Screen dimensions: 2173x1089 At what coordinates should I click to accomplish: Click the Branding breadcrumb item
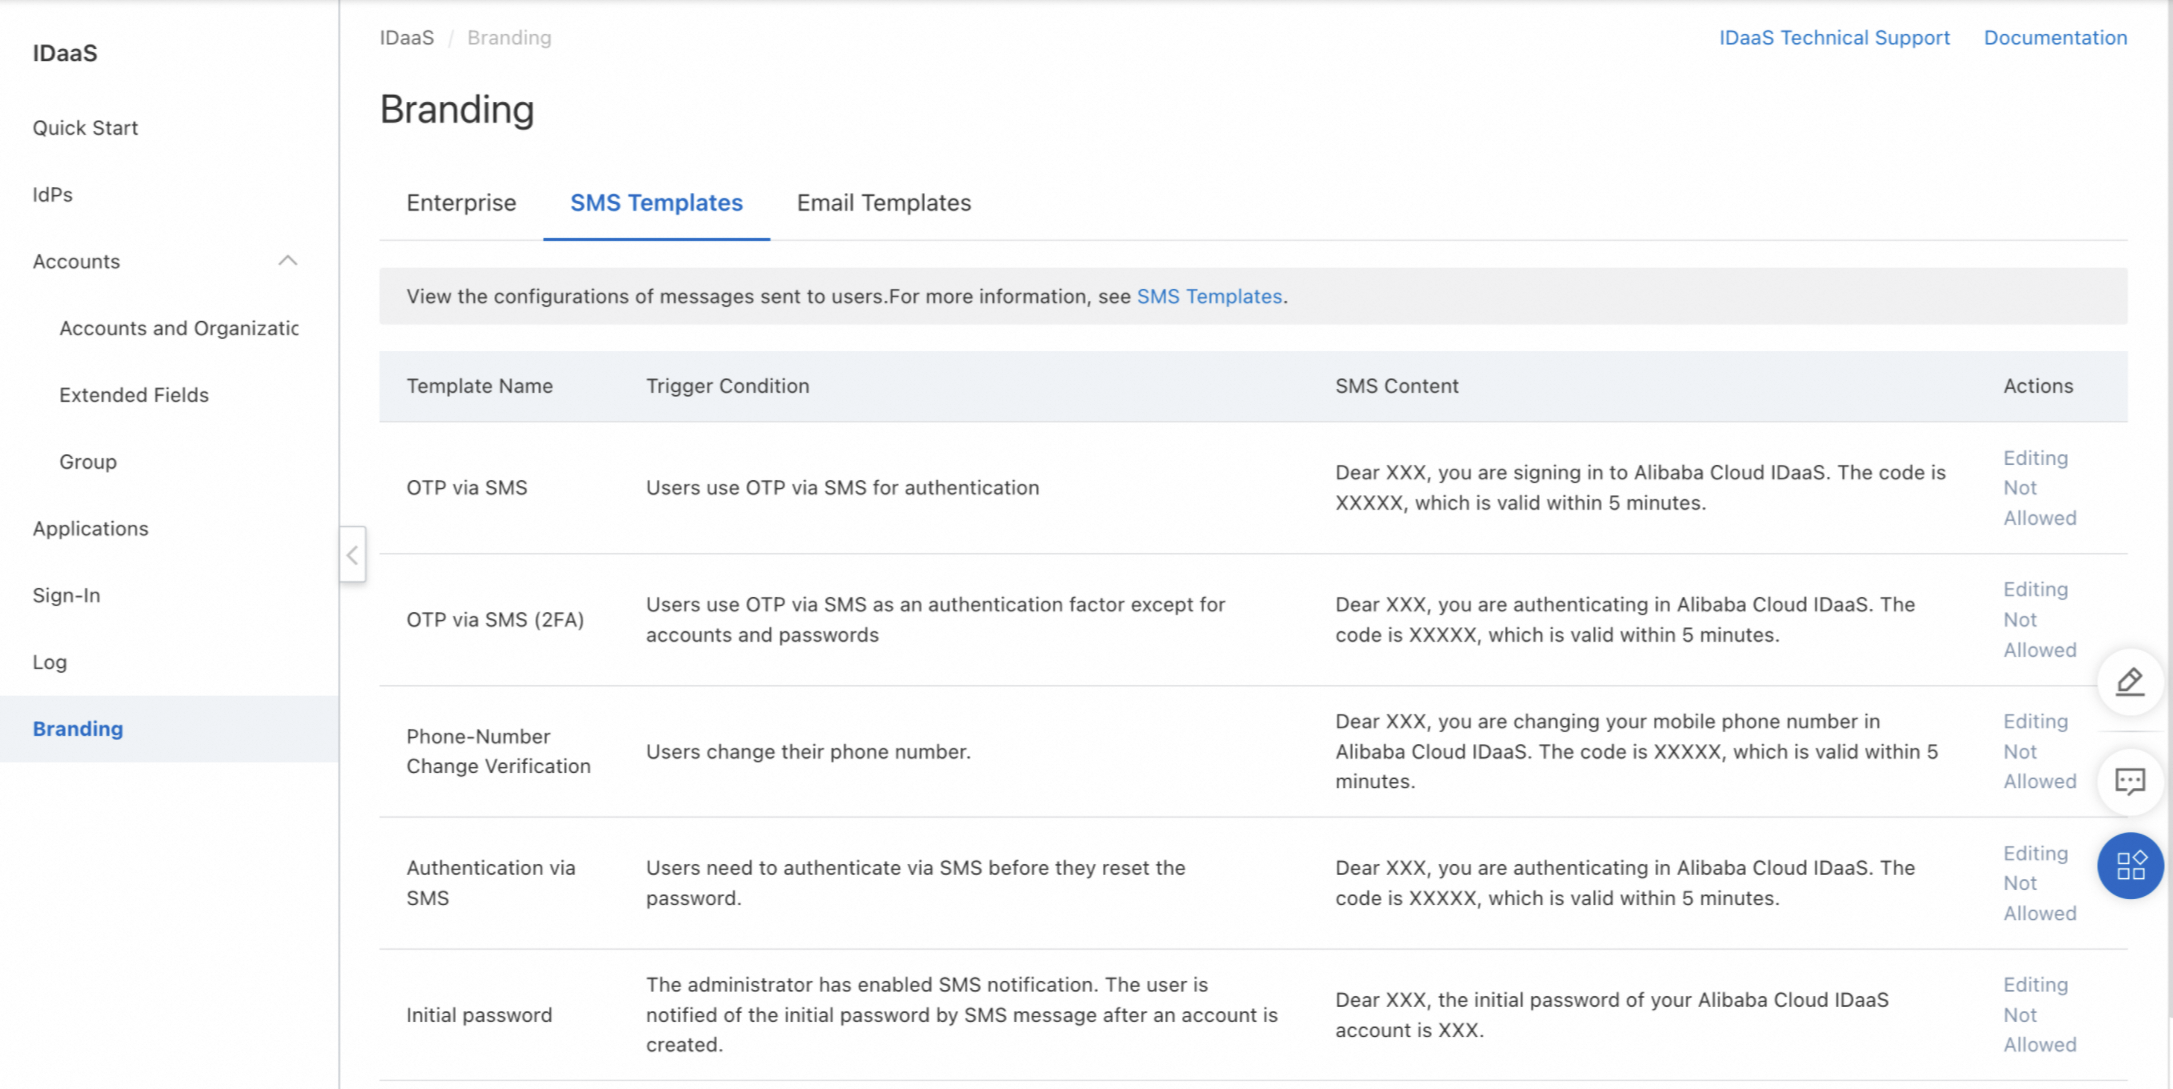click(509, 38)
